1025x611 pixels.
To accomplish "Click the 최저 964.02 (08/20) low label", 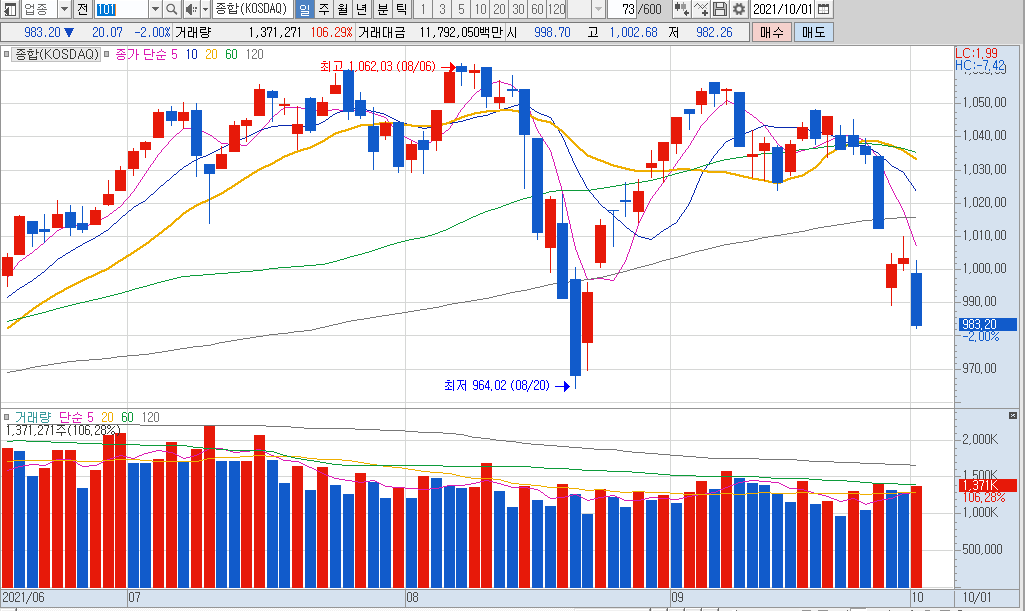I will (x=497, y=386).
